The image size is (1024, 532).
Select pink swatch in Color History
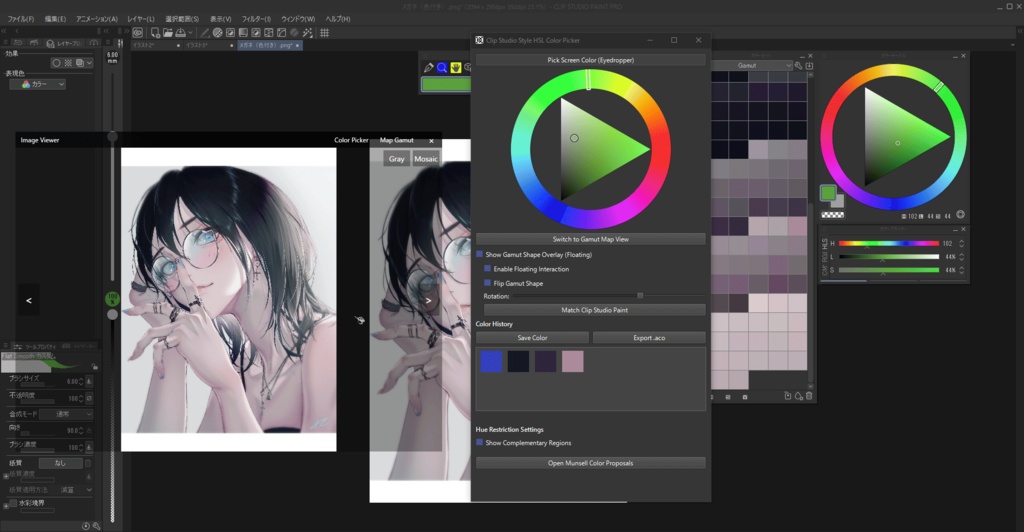tap(573, 361)
